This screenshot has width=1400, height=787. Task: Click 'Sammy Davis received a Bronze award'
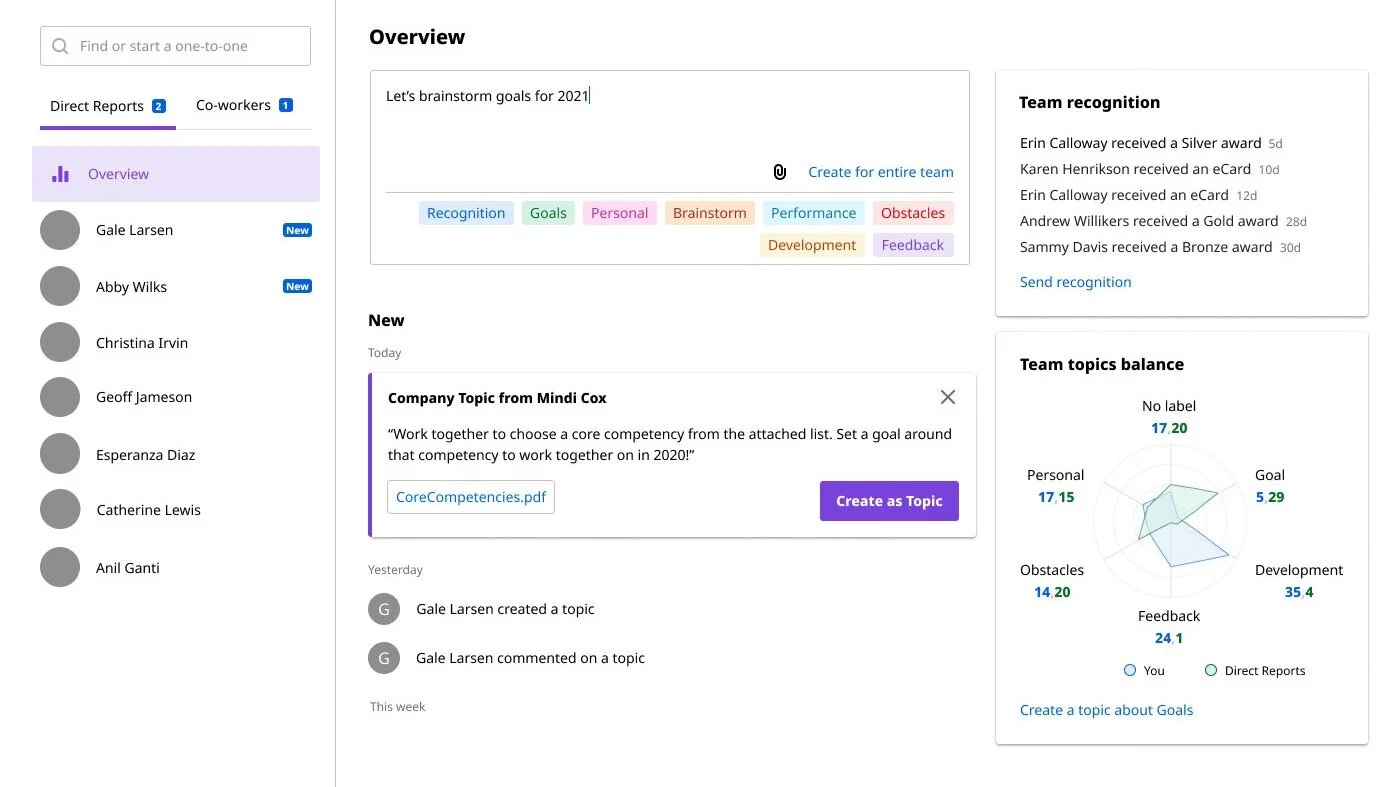(1146, 247)
